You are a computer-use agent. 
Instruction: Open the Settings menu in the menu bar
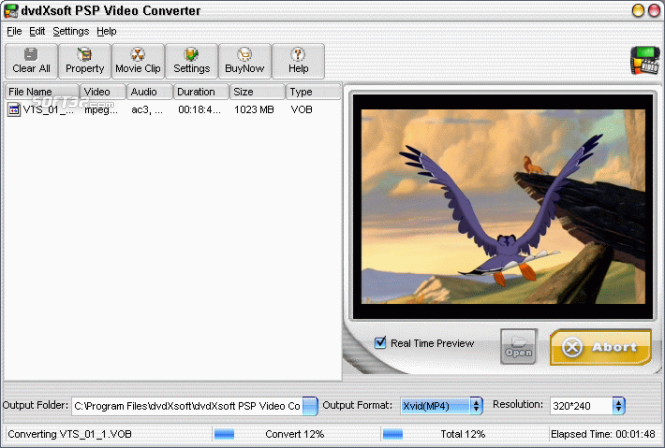[x=71, y=31]
